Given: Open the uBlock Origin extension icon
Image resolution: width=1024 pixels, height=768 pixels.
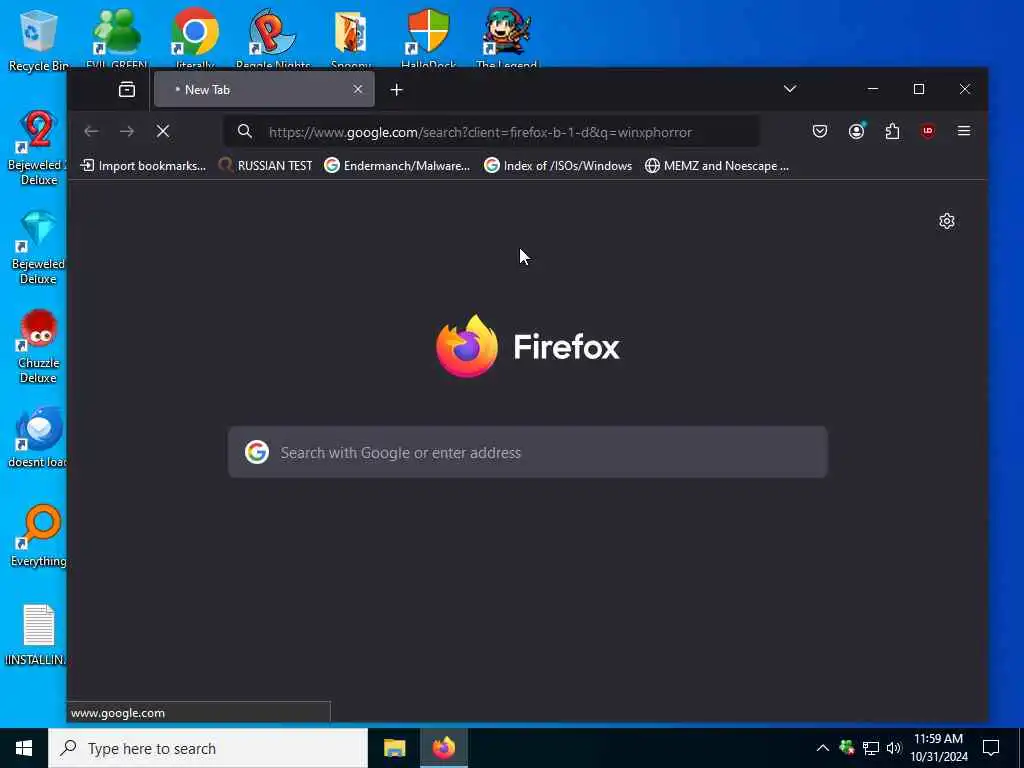Looking at the screenshot, I should click(x=928, y=131).
